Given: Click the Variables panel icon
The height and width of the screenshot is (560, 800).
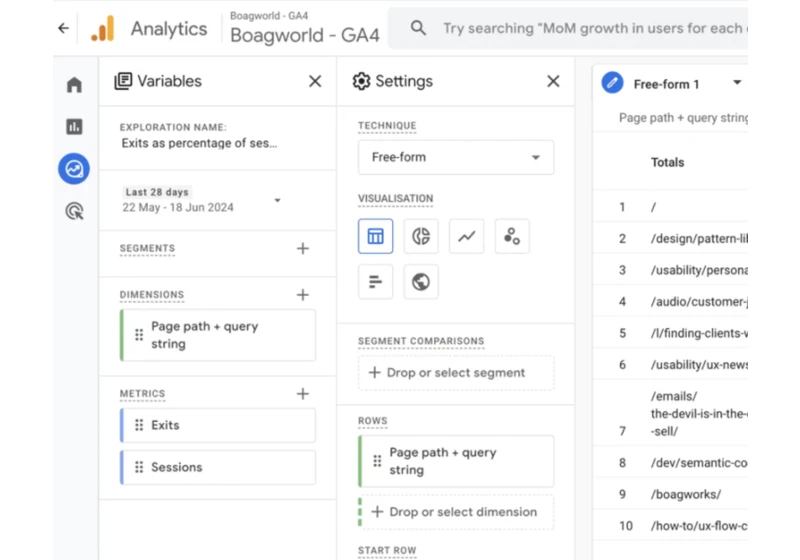Looking at the screenshot, I should pos(123,81).
